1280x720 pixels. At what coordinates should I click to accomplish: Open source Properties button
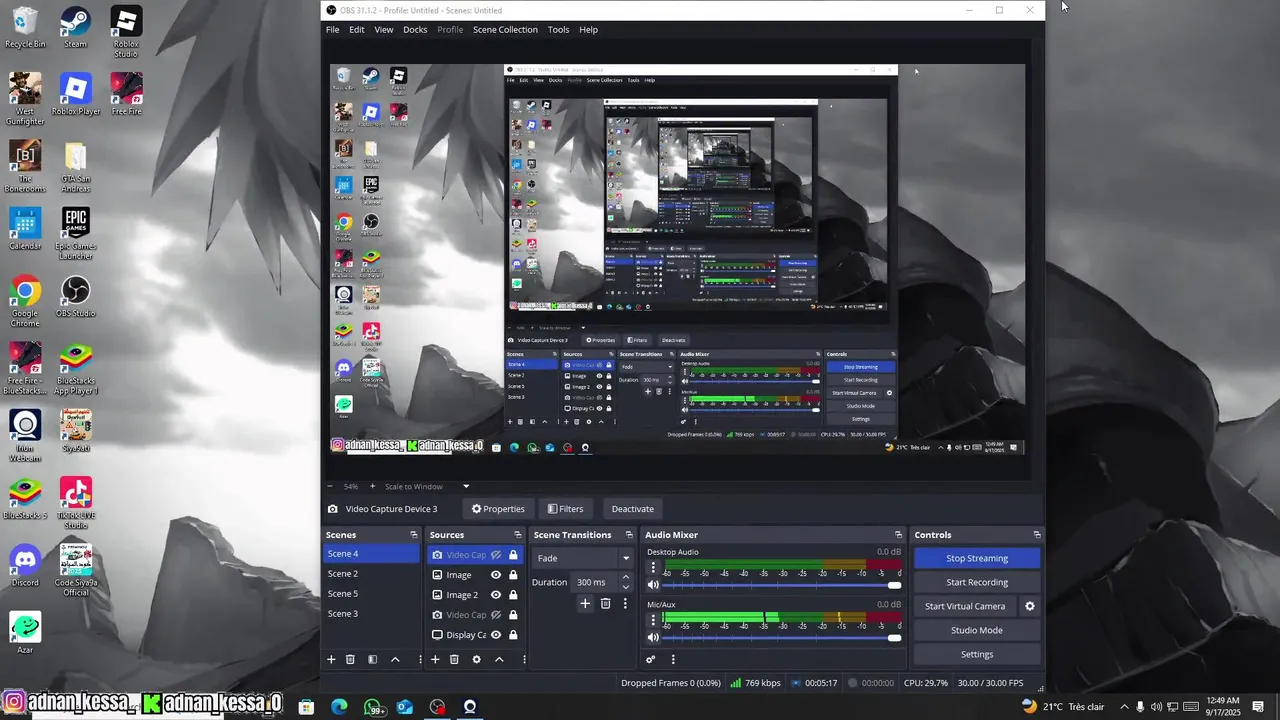[498, 509]
